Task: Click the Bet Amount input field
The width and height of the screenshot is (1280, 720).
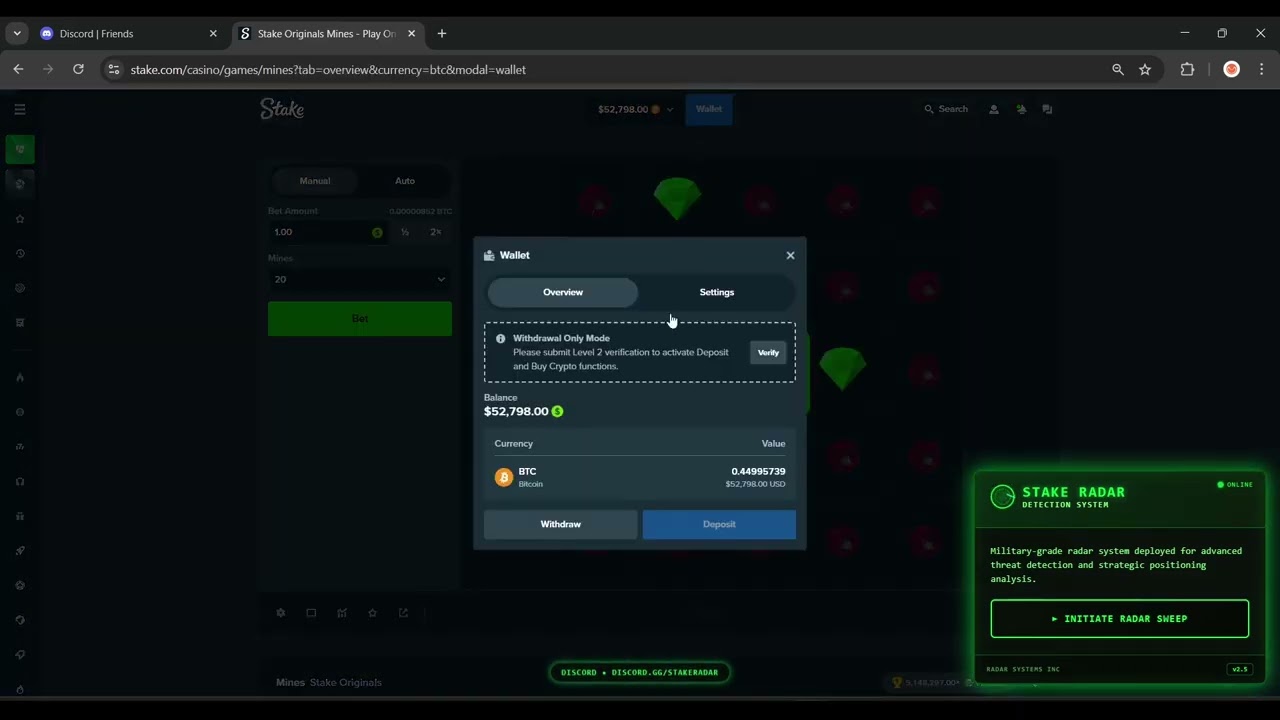Action: tap(327, 232)
